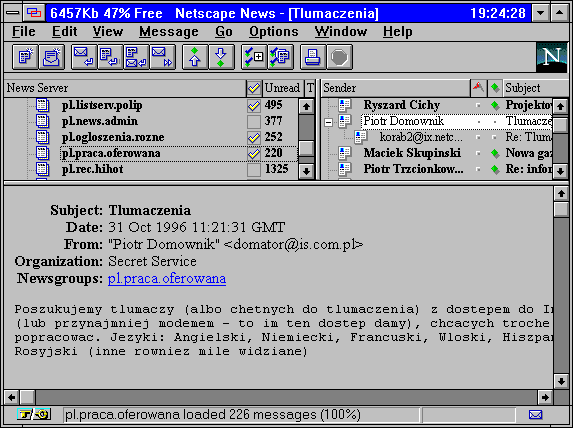Screen dimensions: 573x428
Task: Click the Print toolbar icon
Action: point(313,57)
